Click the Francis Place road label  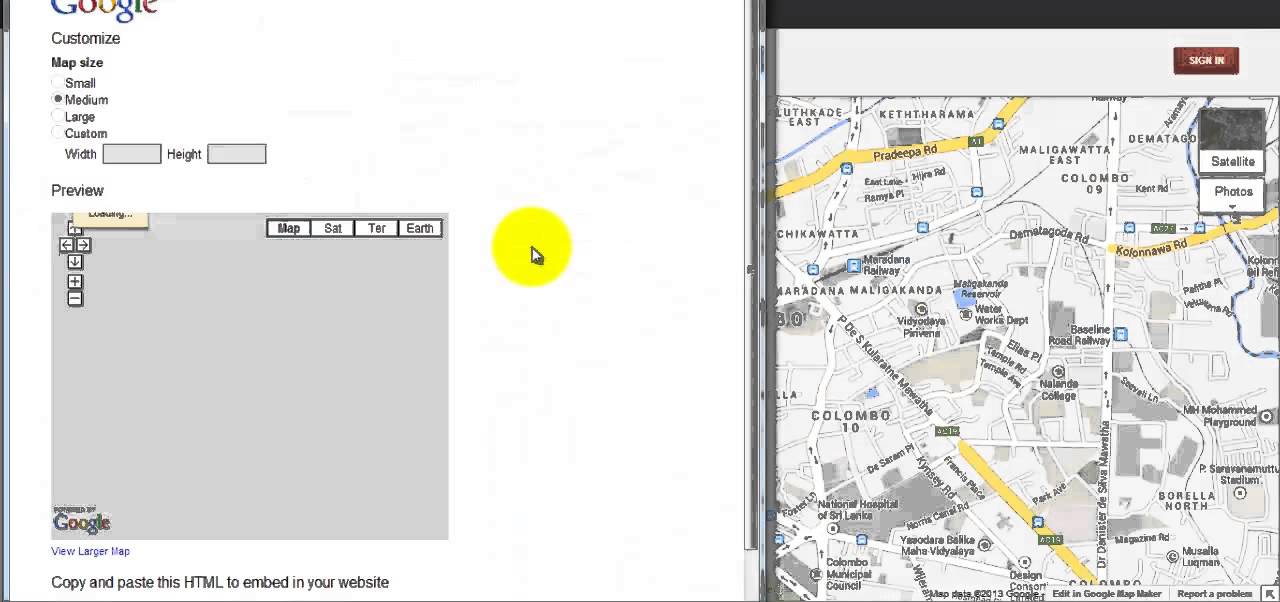click(963, 478)
